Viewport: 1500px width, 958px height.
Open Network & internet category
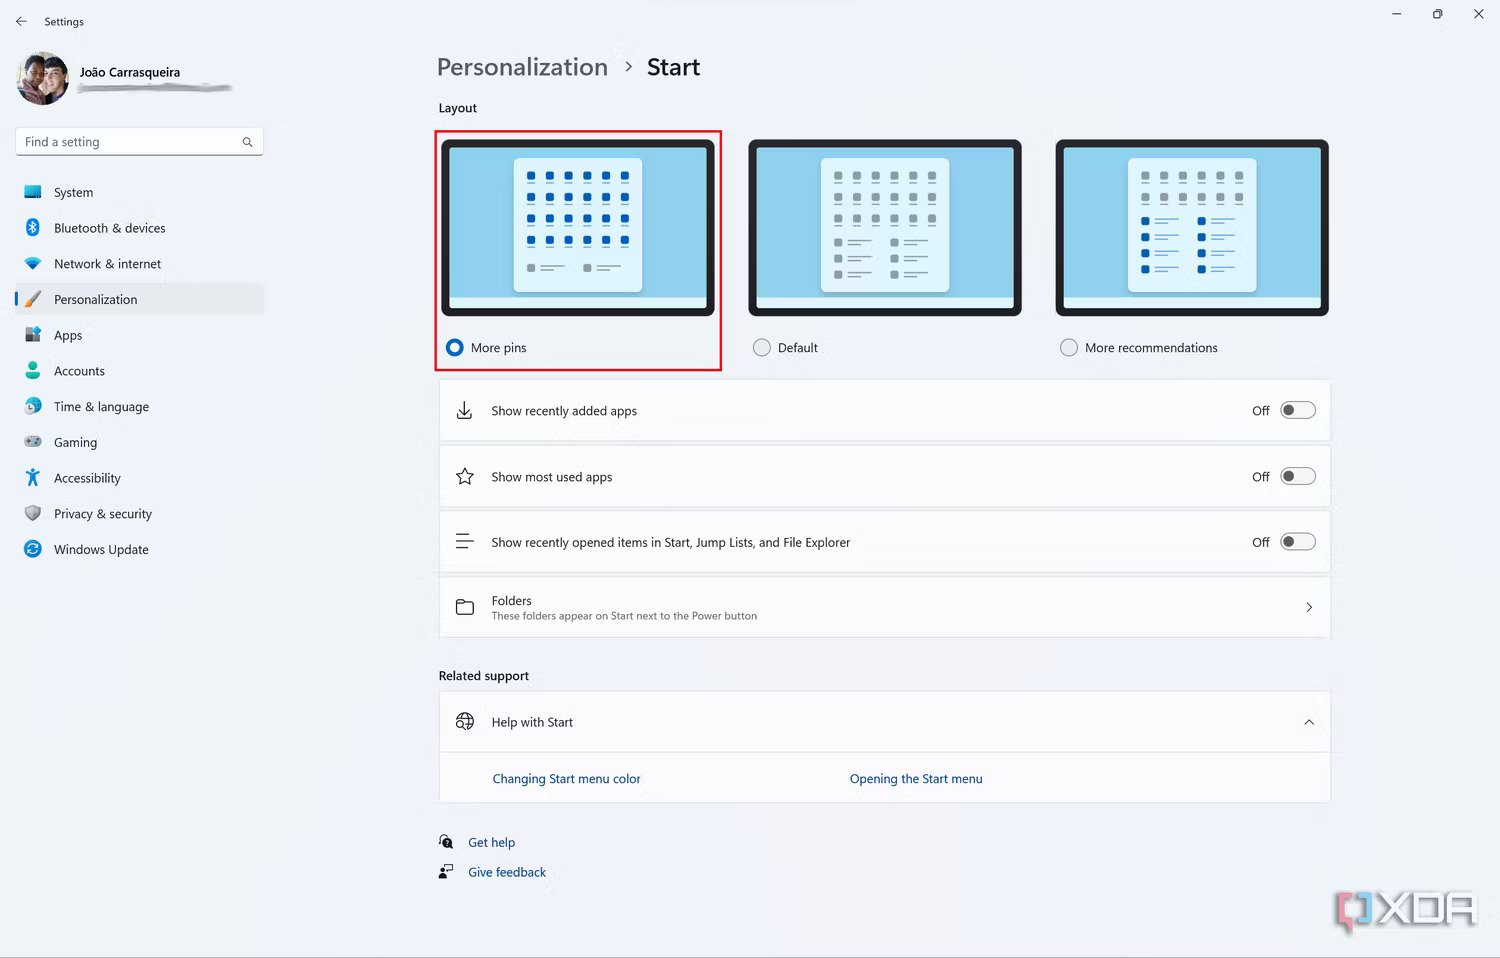point(140,264)
